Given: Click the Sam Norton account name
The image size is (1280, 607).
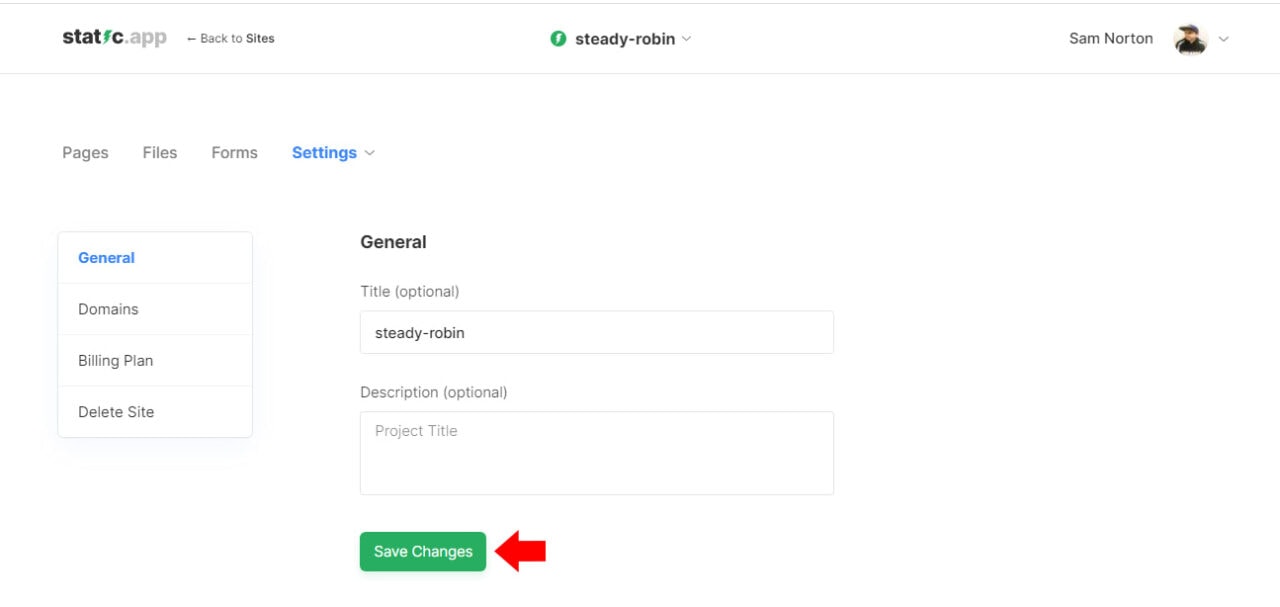Looking at the screenshot, I should 1110,38.
